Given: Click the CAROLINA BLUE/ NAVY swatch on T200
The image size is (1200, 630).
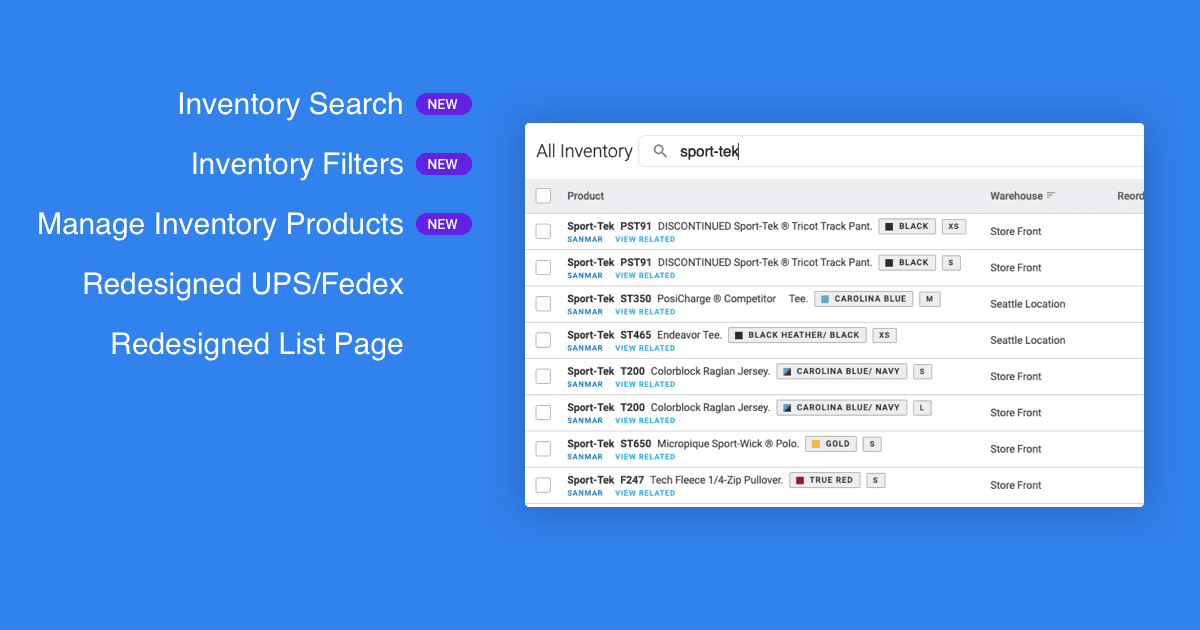Looking at the screenshot, I should (841, 371).
